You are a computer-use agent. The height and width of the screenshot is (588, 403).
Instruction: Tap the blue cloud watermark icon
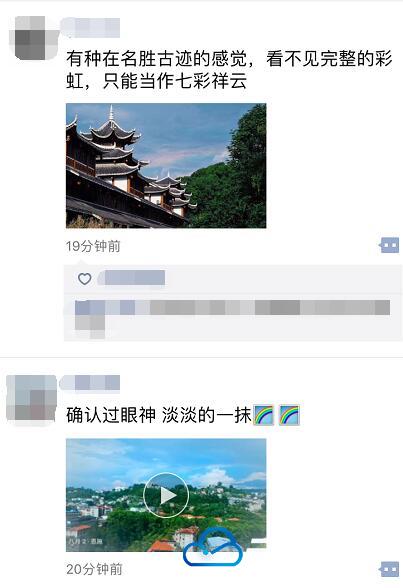point(213,547)
